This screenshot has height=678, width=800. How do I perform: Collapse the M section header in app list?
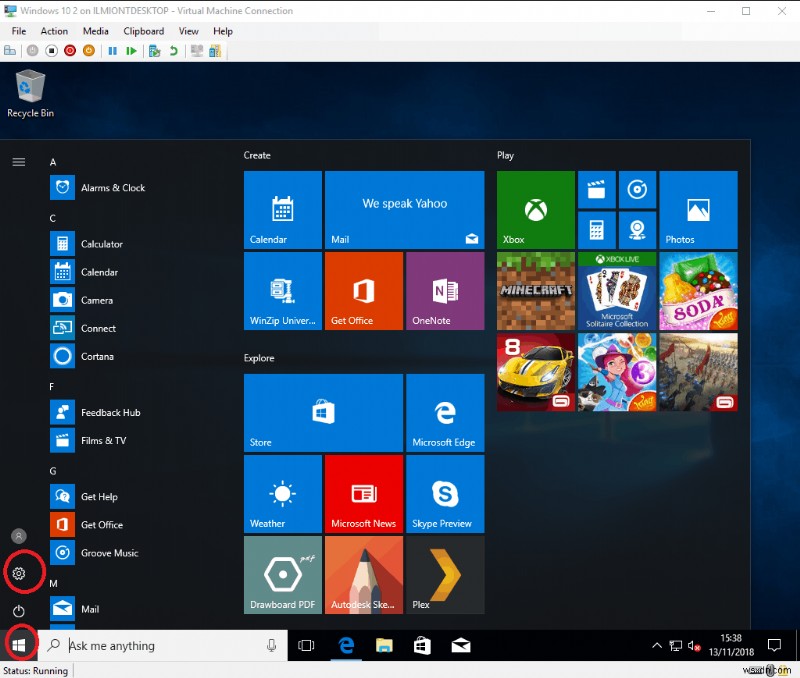click(52, 581)
